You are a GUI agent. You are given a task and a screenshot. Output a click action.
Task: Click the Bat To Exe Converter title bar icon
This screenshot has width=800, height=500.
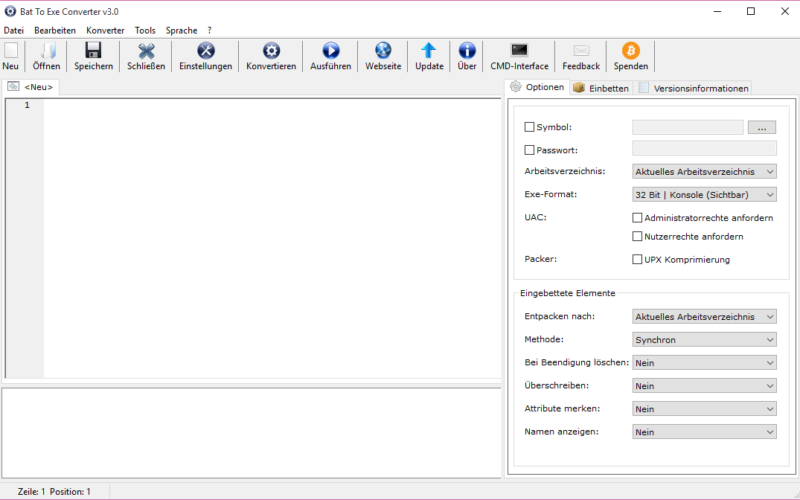tap(10, 11)
